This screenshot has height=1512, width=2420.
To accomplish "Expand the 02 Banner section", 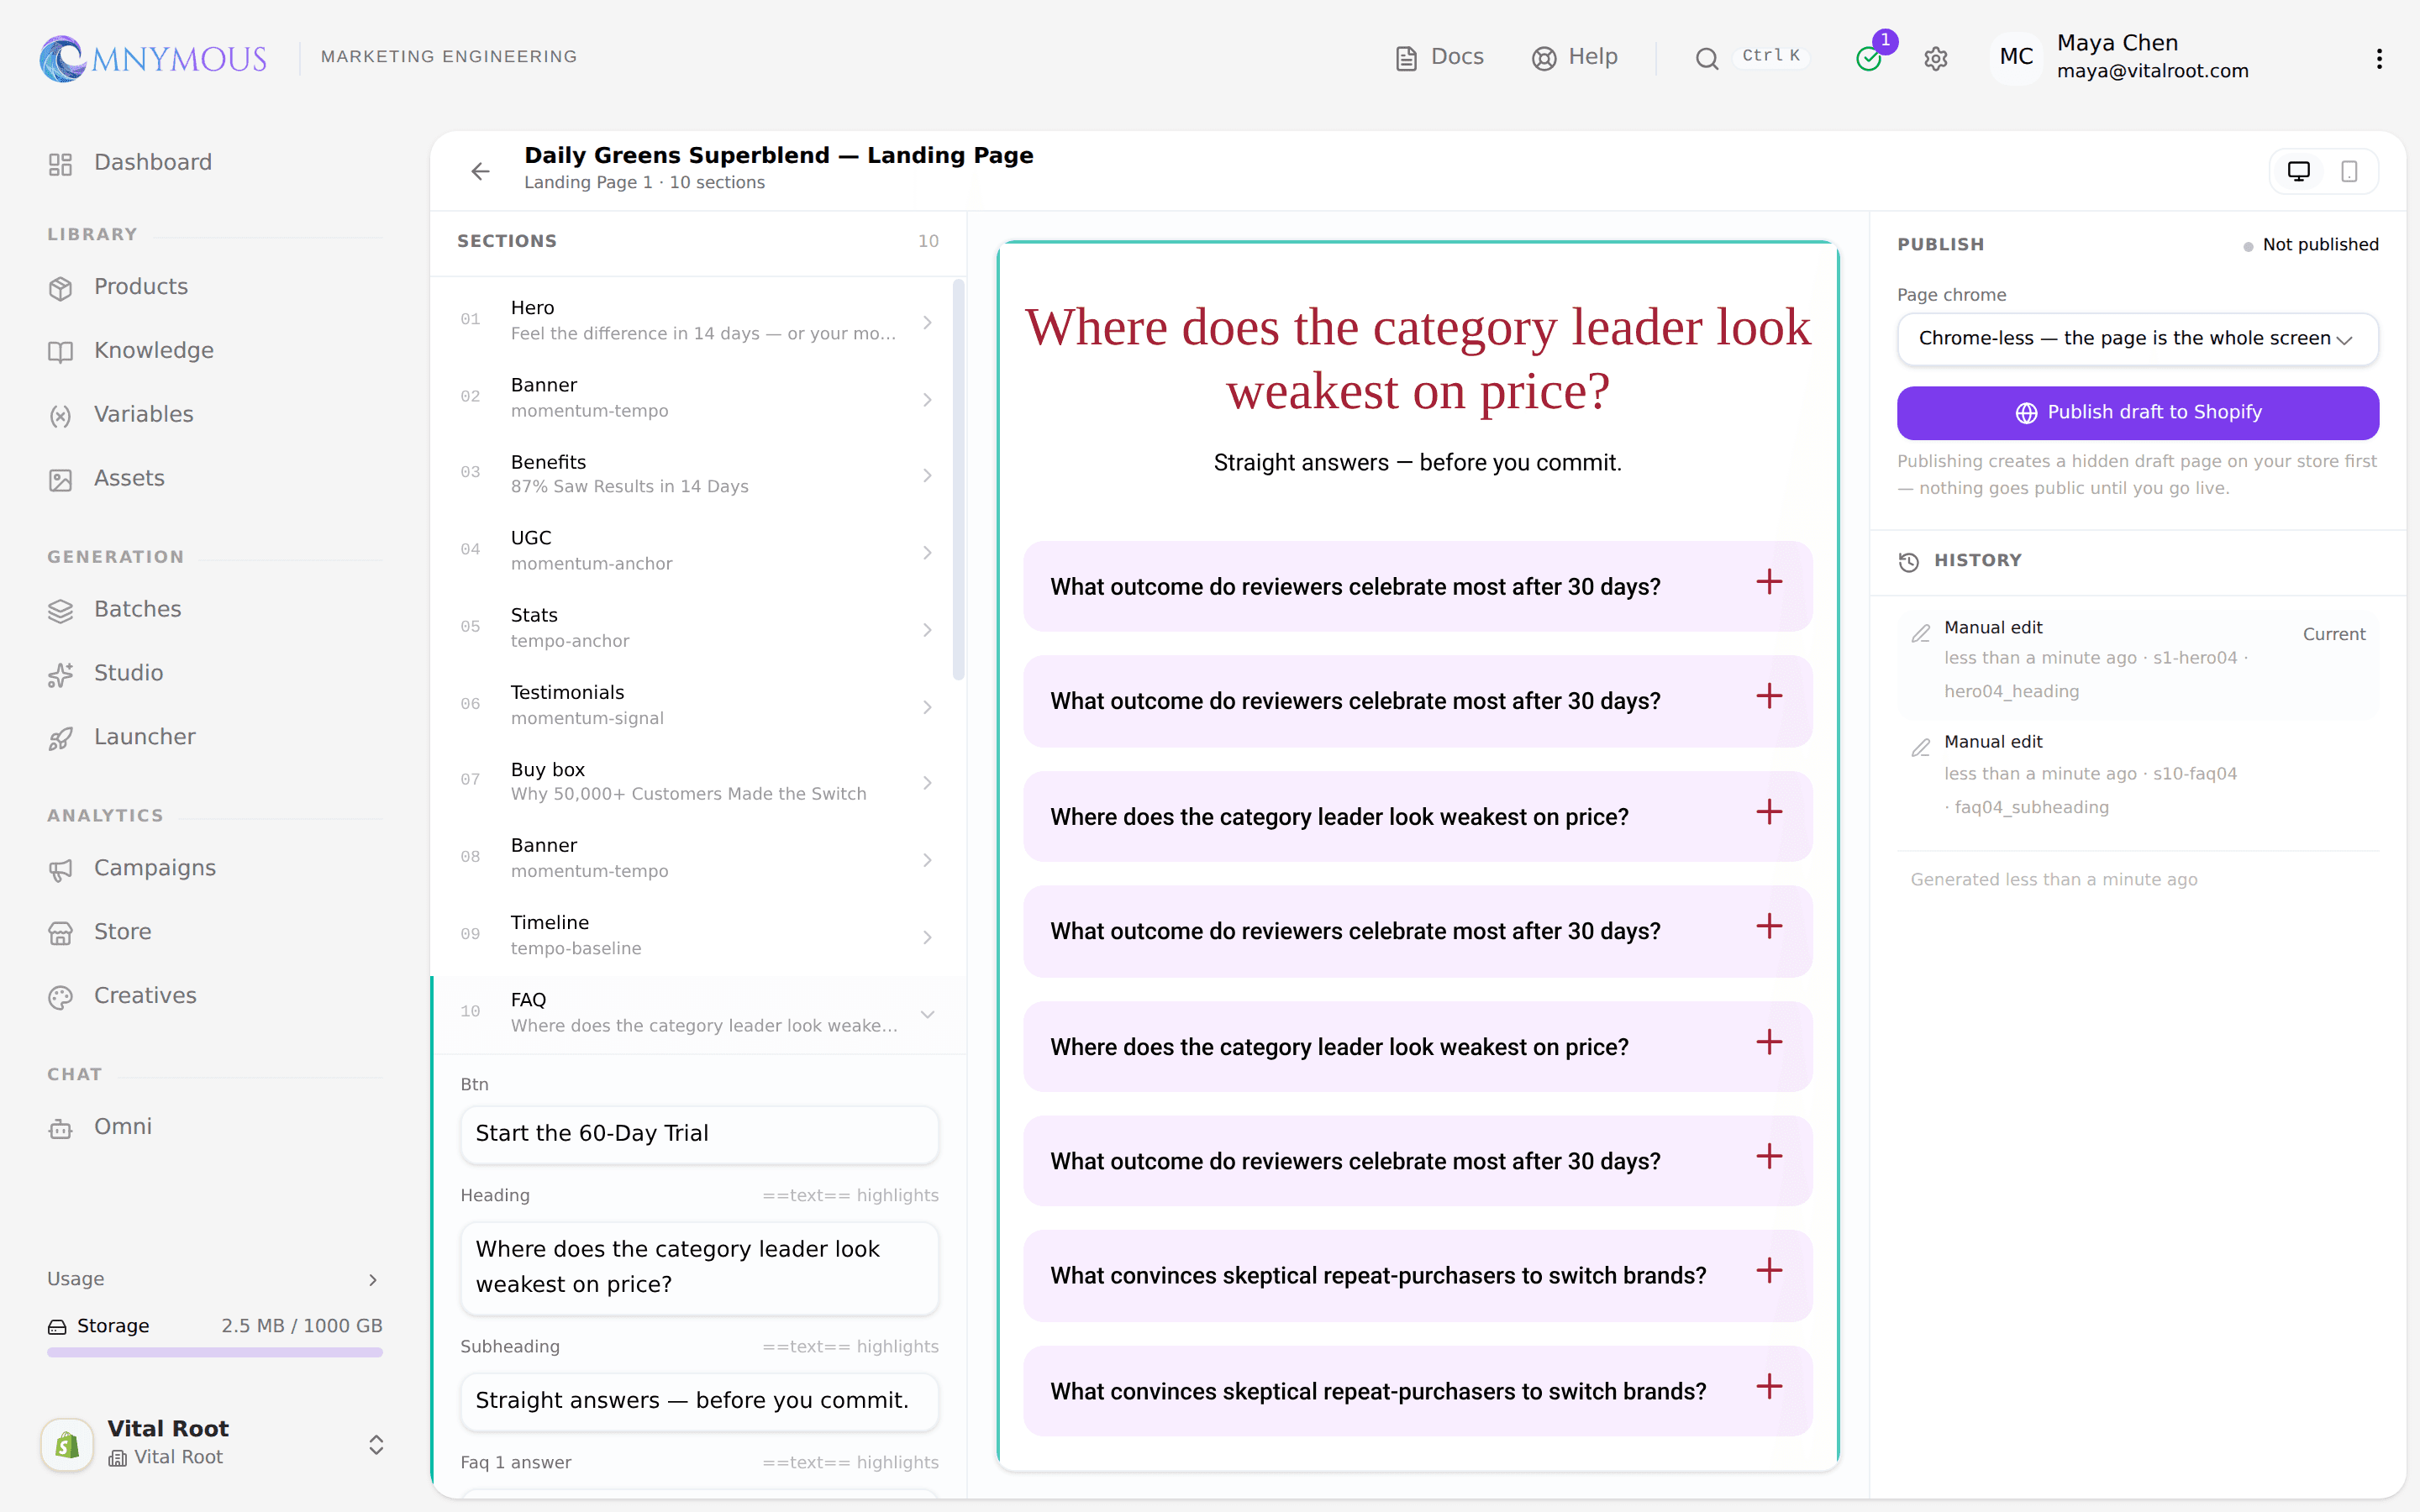I will coord(698,397).
